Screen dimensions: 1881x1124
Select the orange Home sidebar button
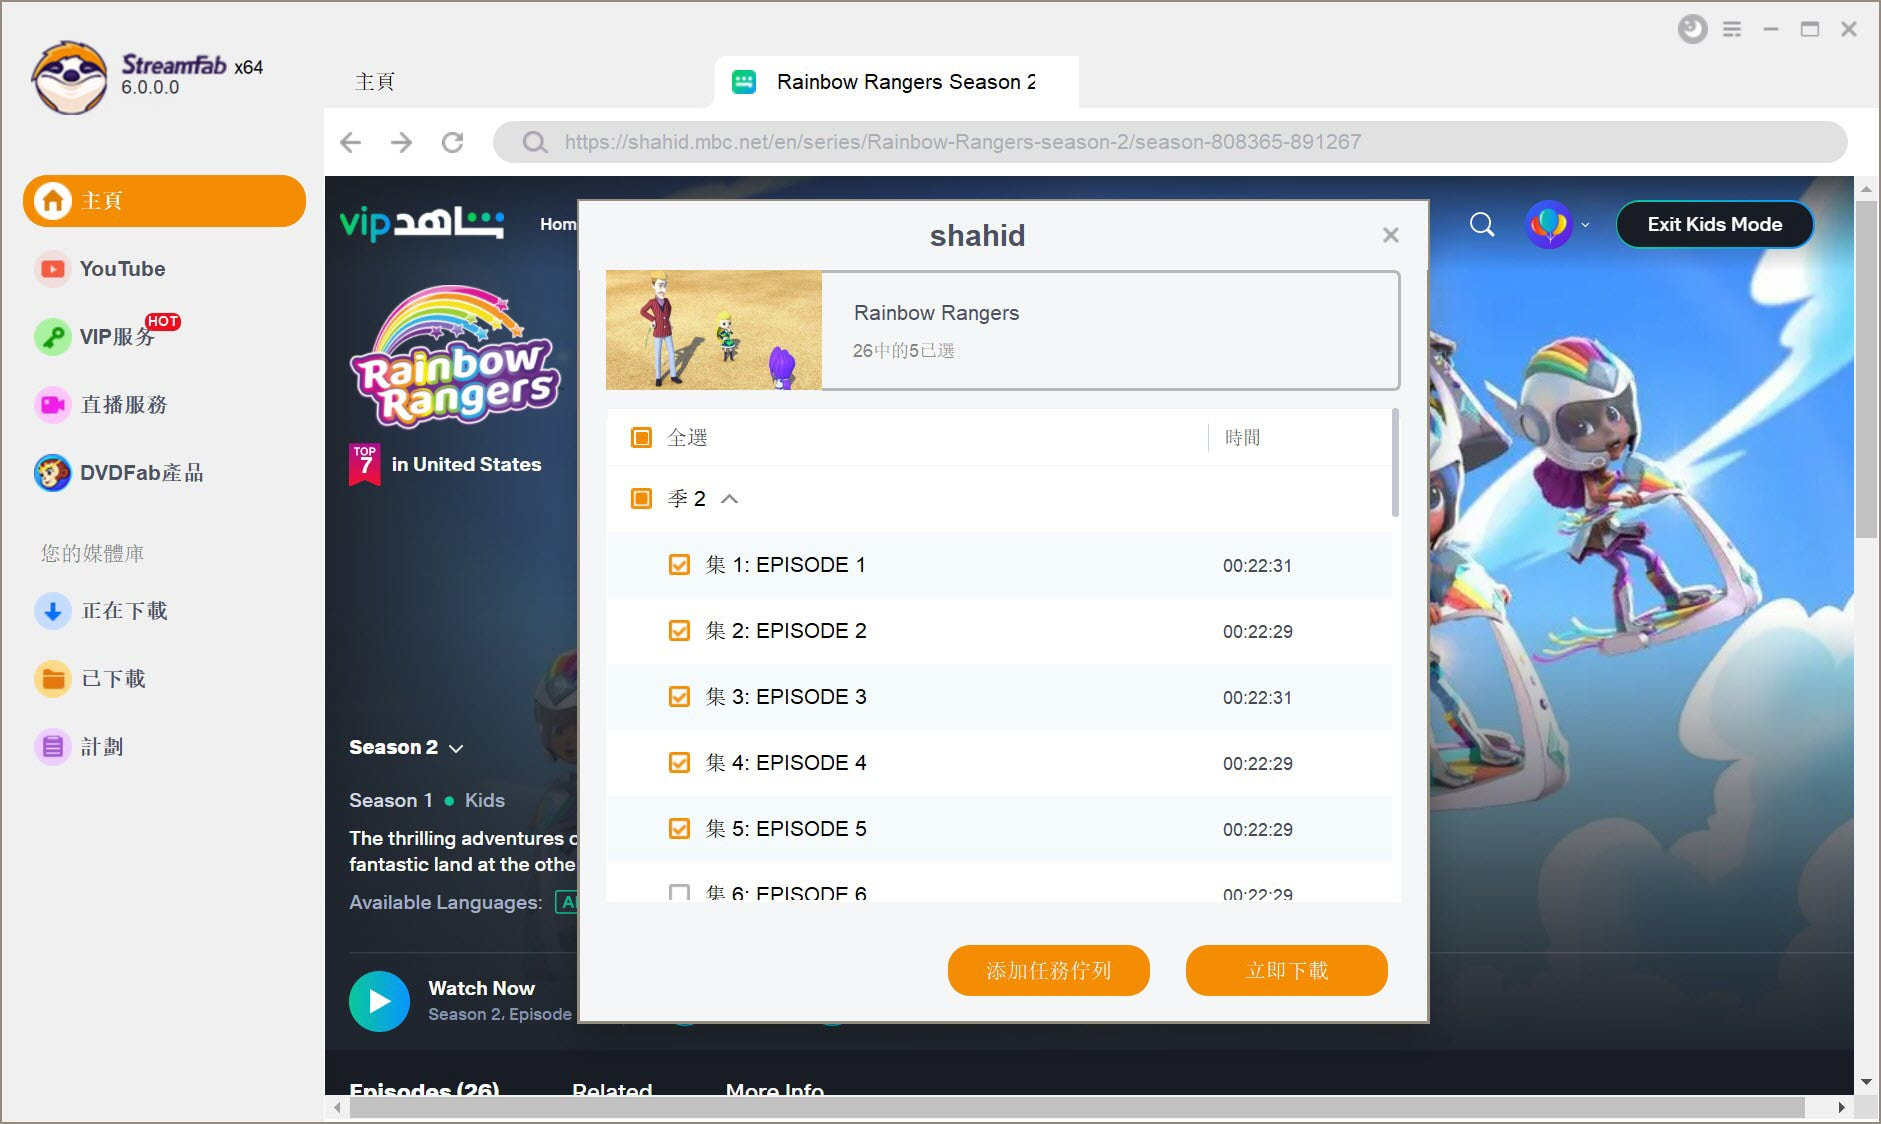tap(164, 201)
